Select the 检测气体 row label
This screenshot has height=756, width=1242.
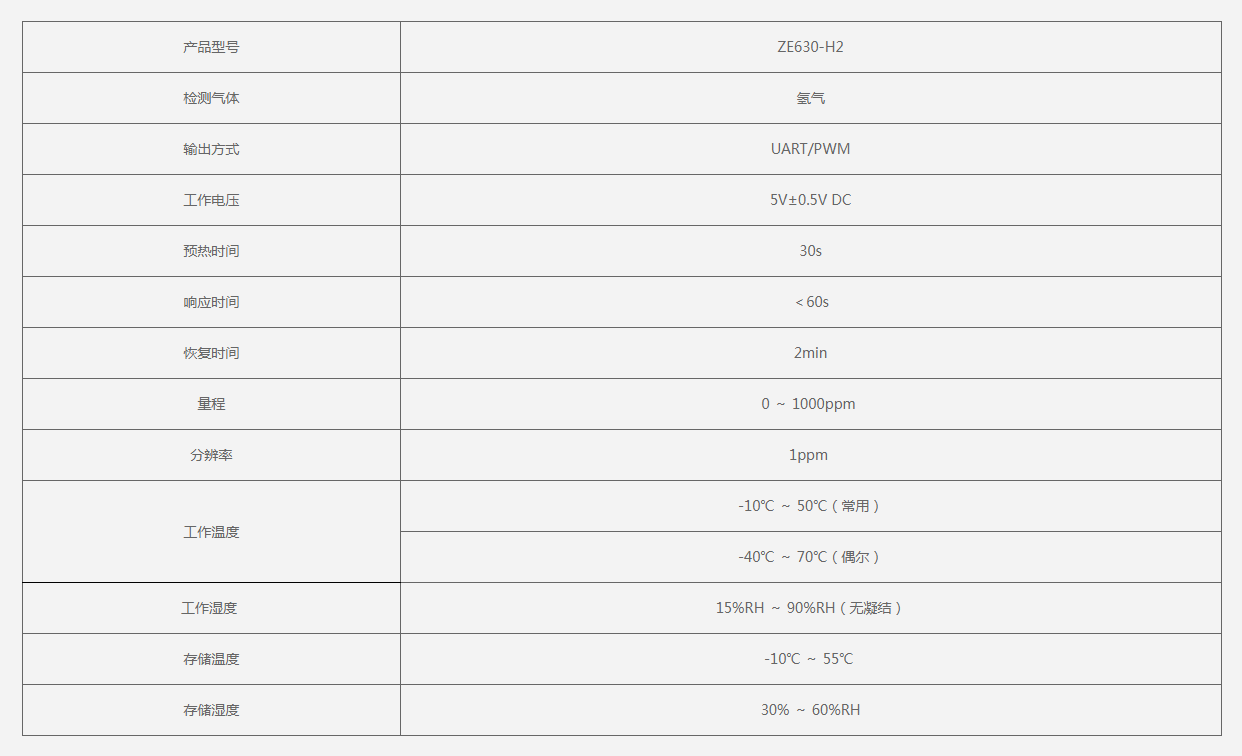click(211, 98)
